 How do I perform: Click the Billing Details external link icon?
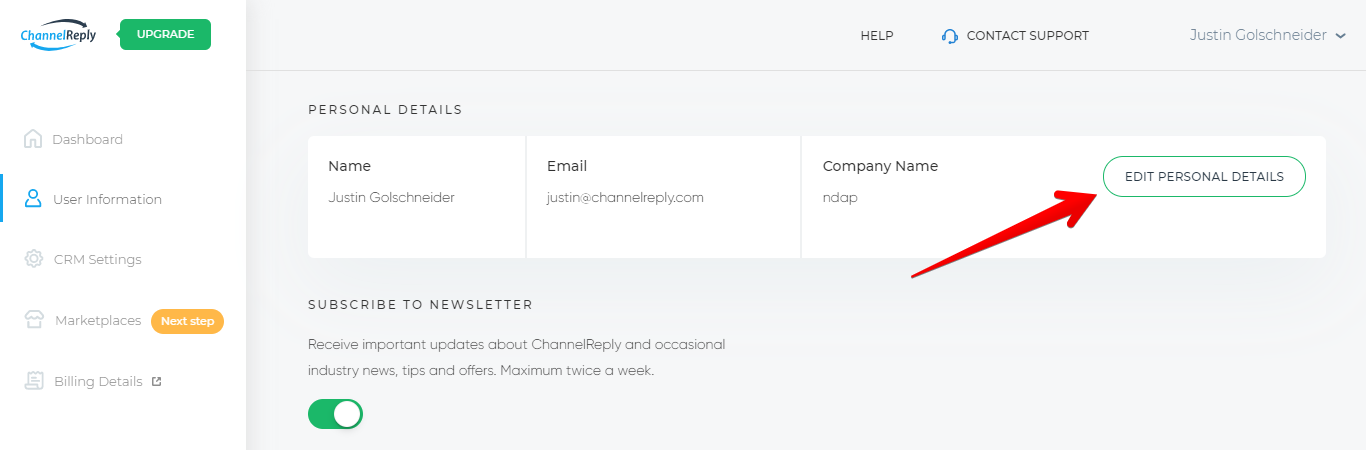point(156,381)
